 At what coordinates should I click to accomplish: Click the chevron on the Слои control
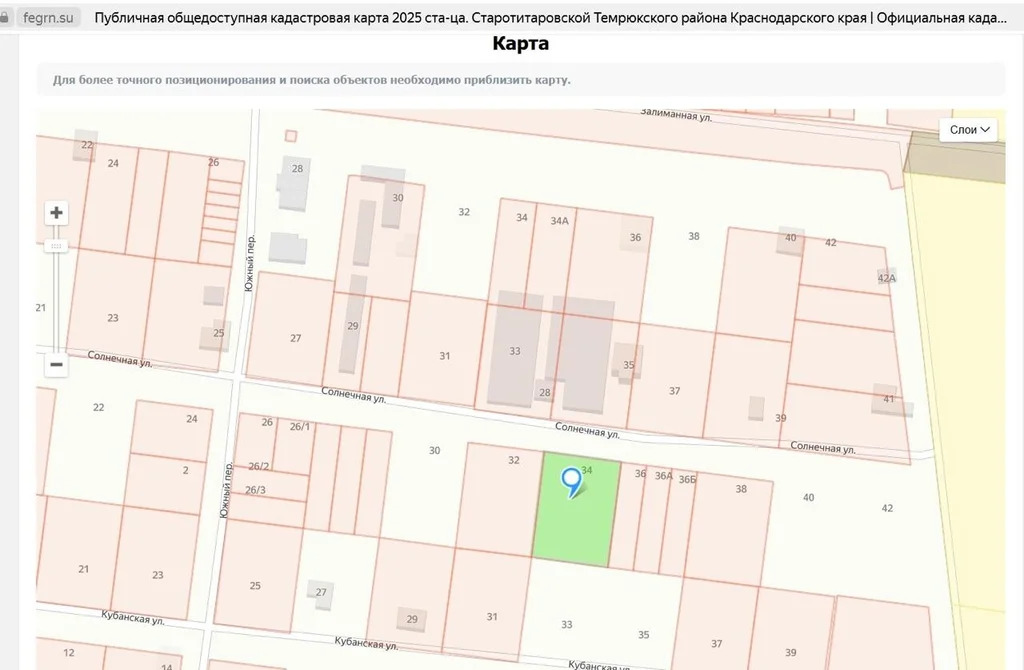click(x=986, y=129)
